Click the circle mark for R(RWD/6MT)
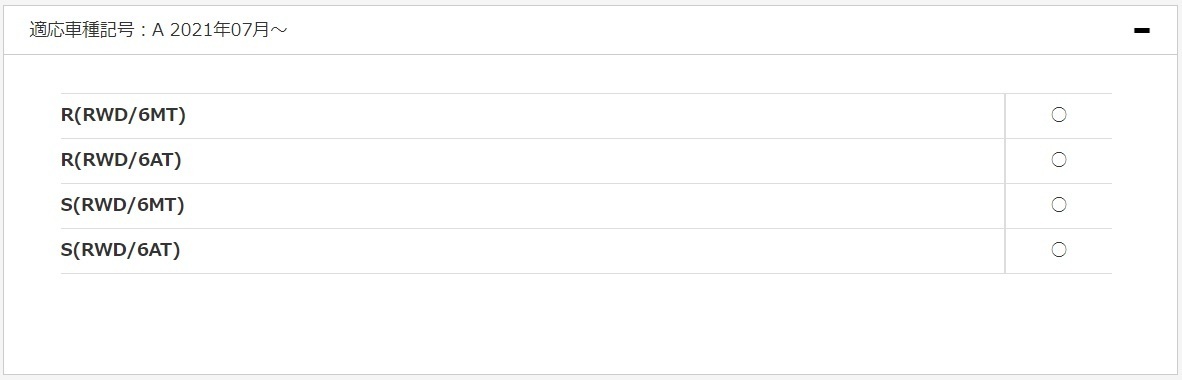 1058,115
